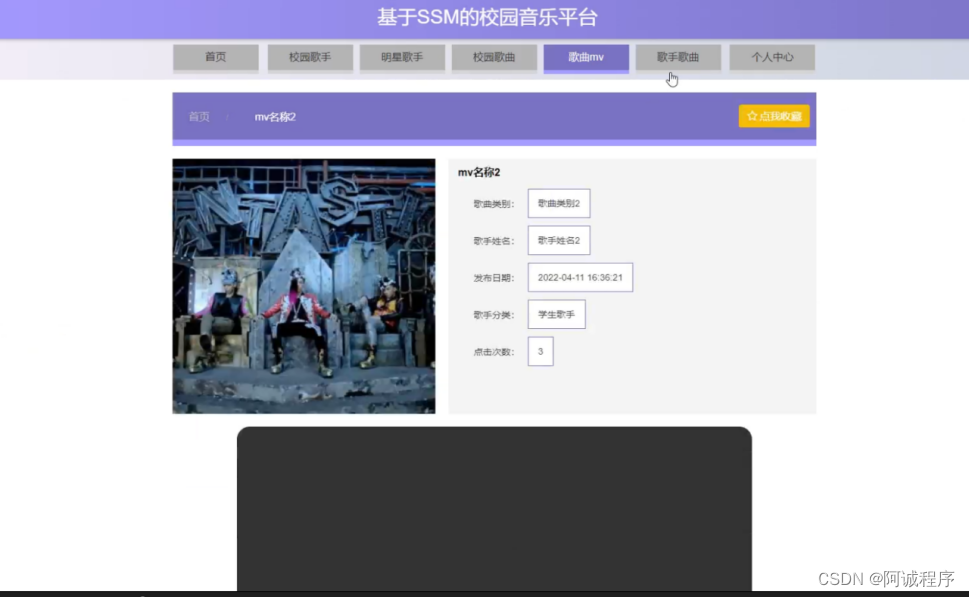Click the click-count field showing 3

tap(540, 351)
